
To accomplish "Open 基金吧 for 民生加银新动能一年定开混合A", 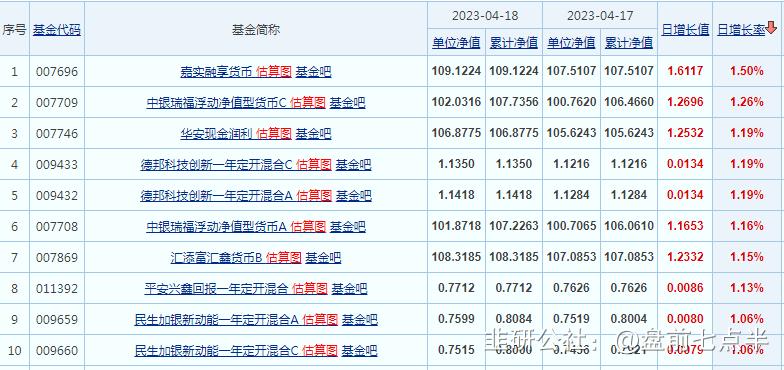I will tap(360, 320).
